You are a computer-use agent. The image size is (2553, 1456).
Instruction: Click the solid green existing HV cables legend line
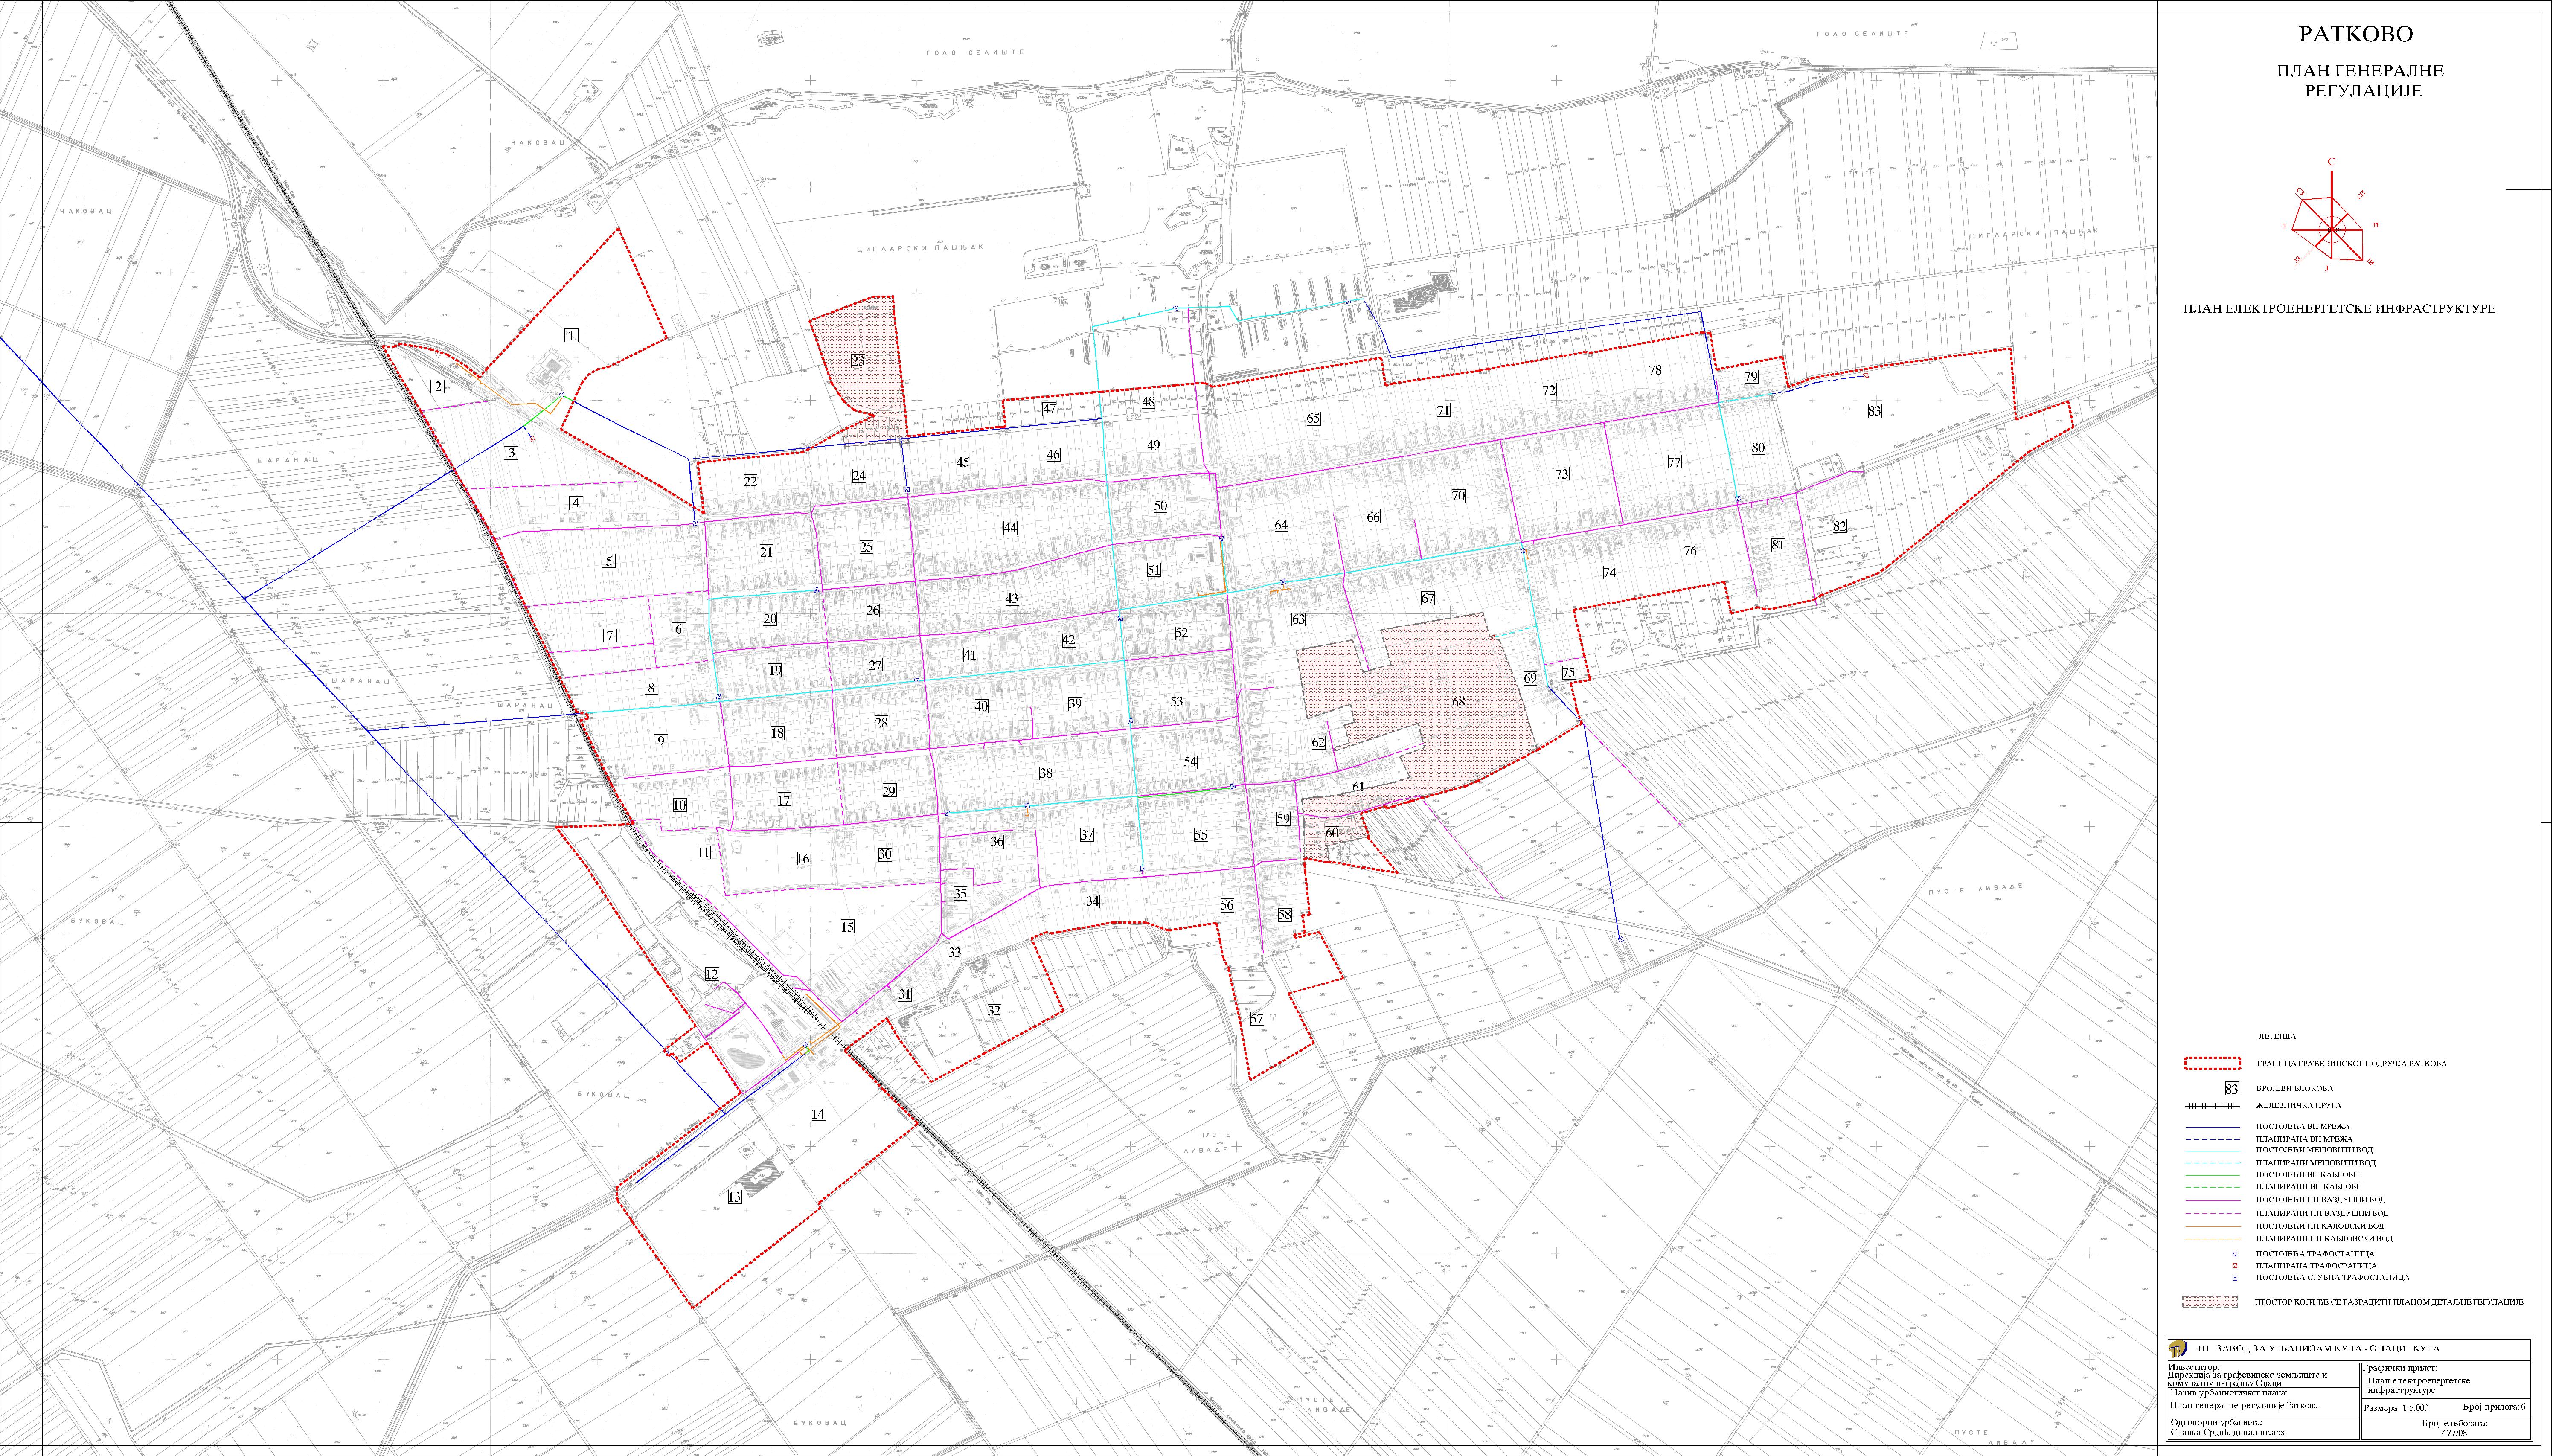(x=2213, y=1175)
